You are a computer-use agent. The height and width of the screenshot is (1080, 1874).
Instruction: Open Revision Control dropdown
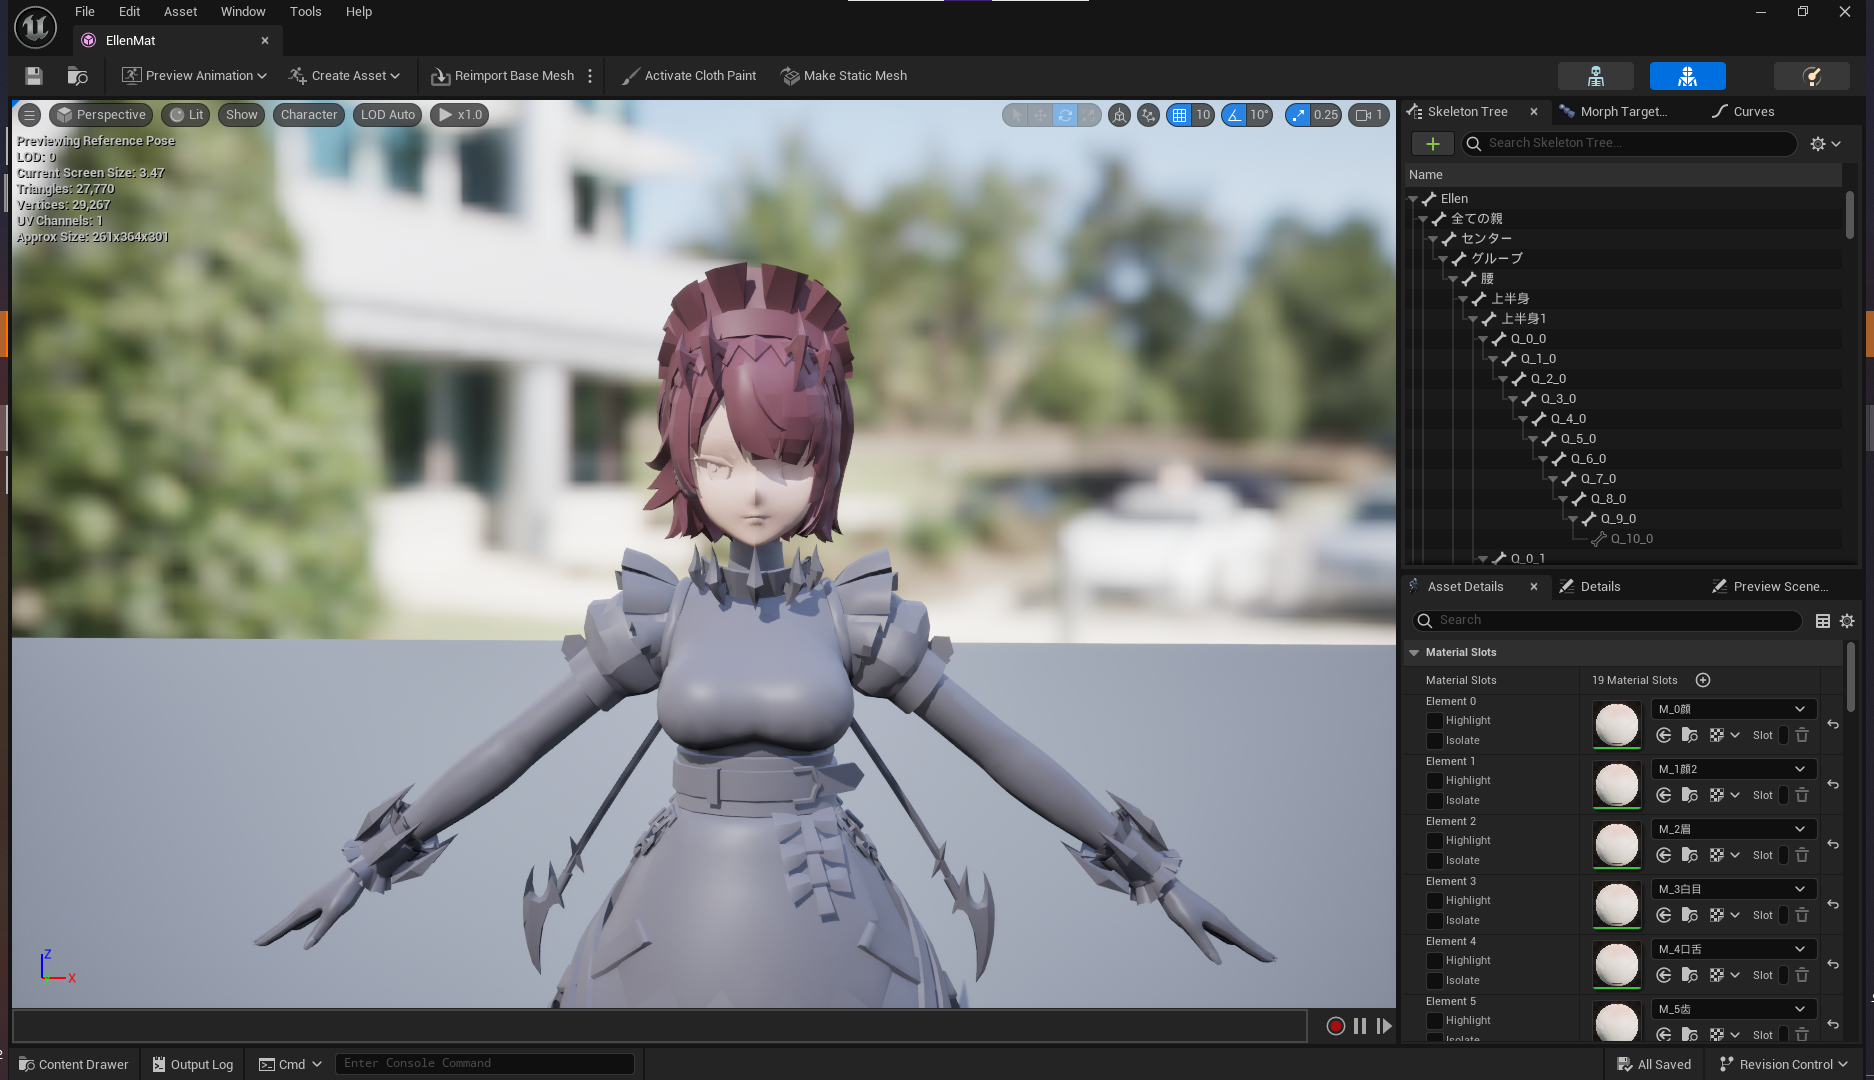(1783, 1064)
